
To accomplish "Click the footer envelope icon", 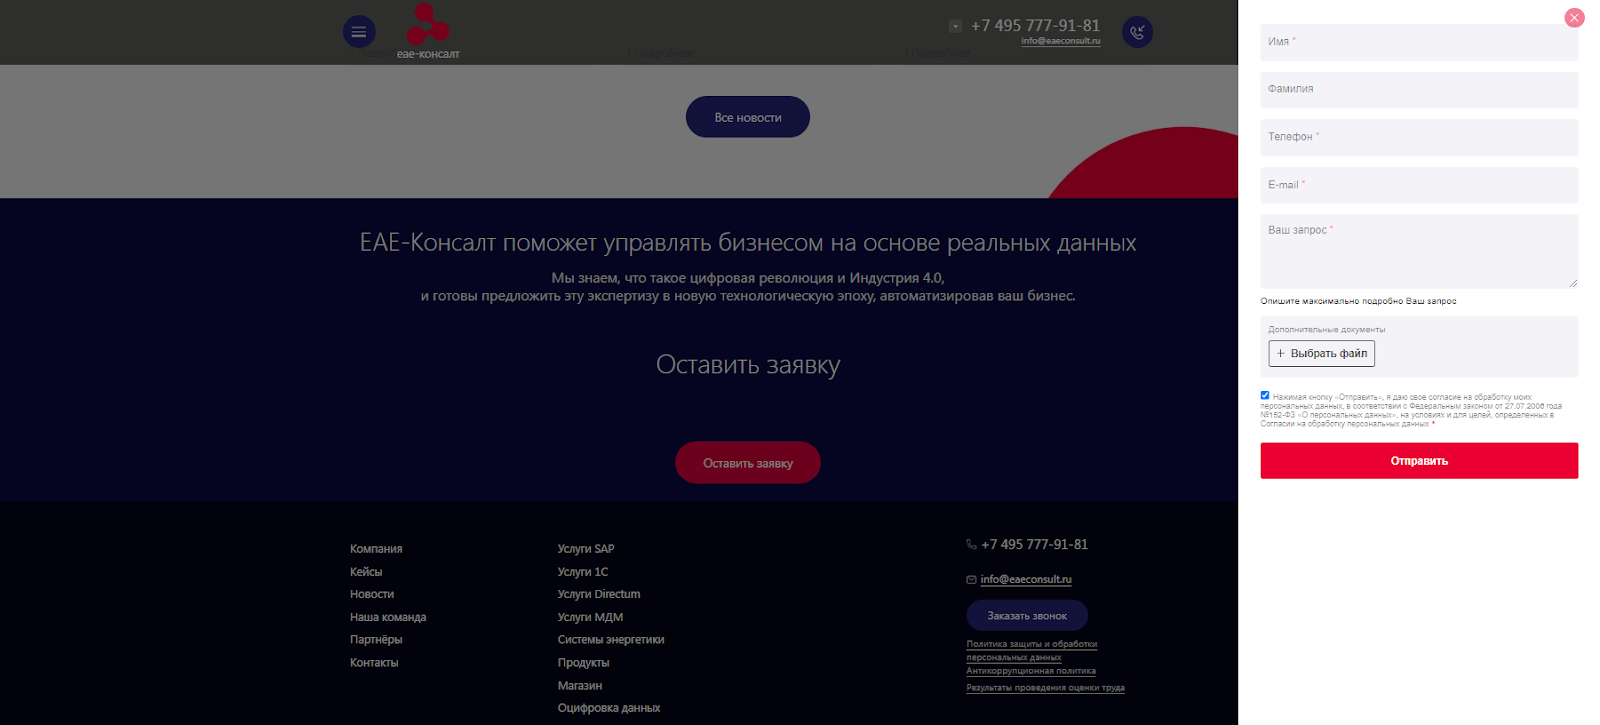I will 971,580.
